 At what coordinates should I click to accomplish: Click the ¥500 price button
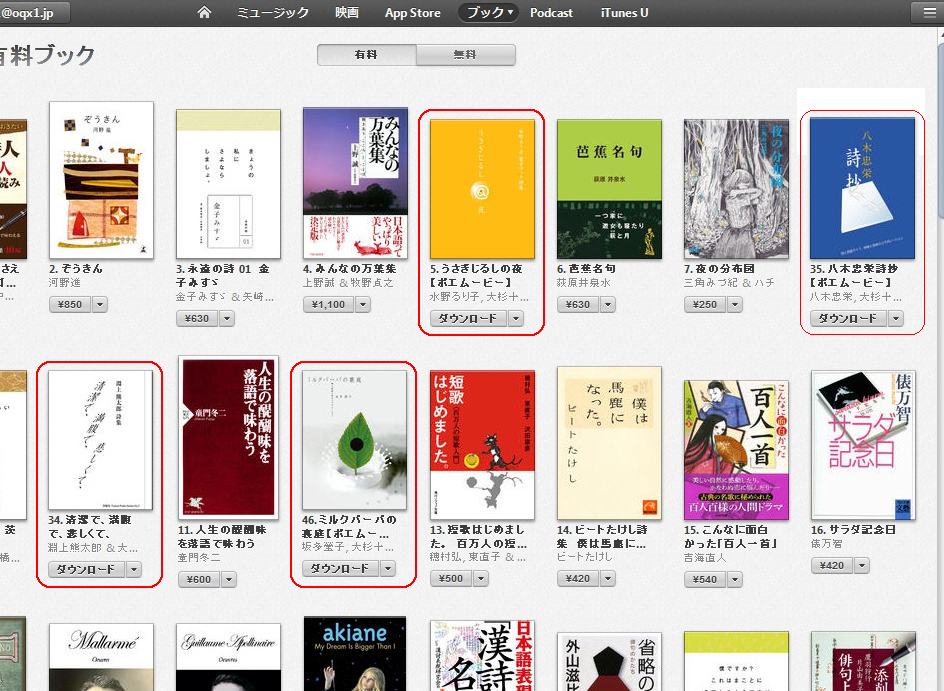[451, 579]
